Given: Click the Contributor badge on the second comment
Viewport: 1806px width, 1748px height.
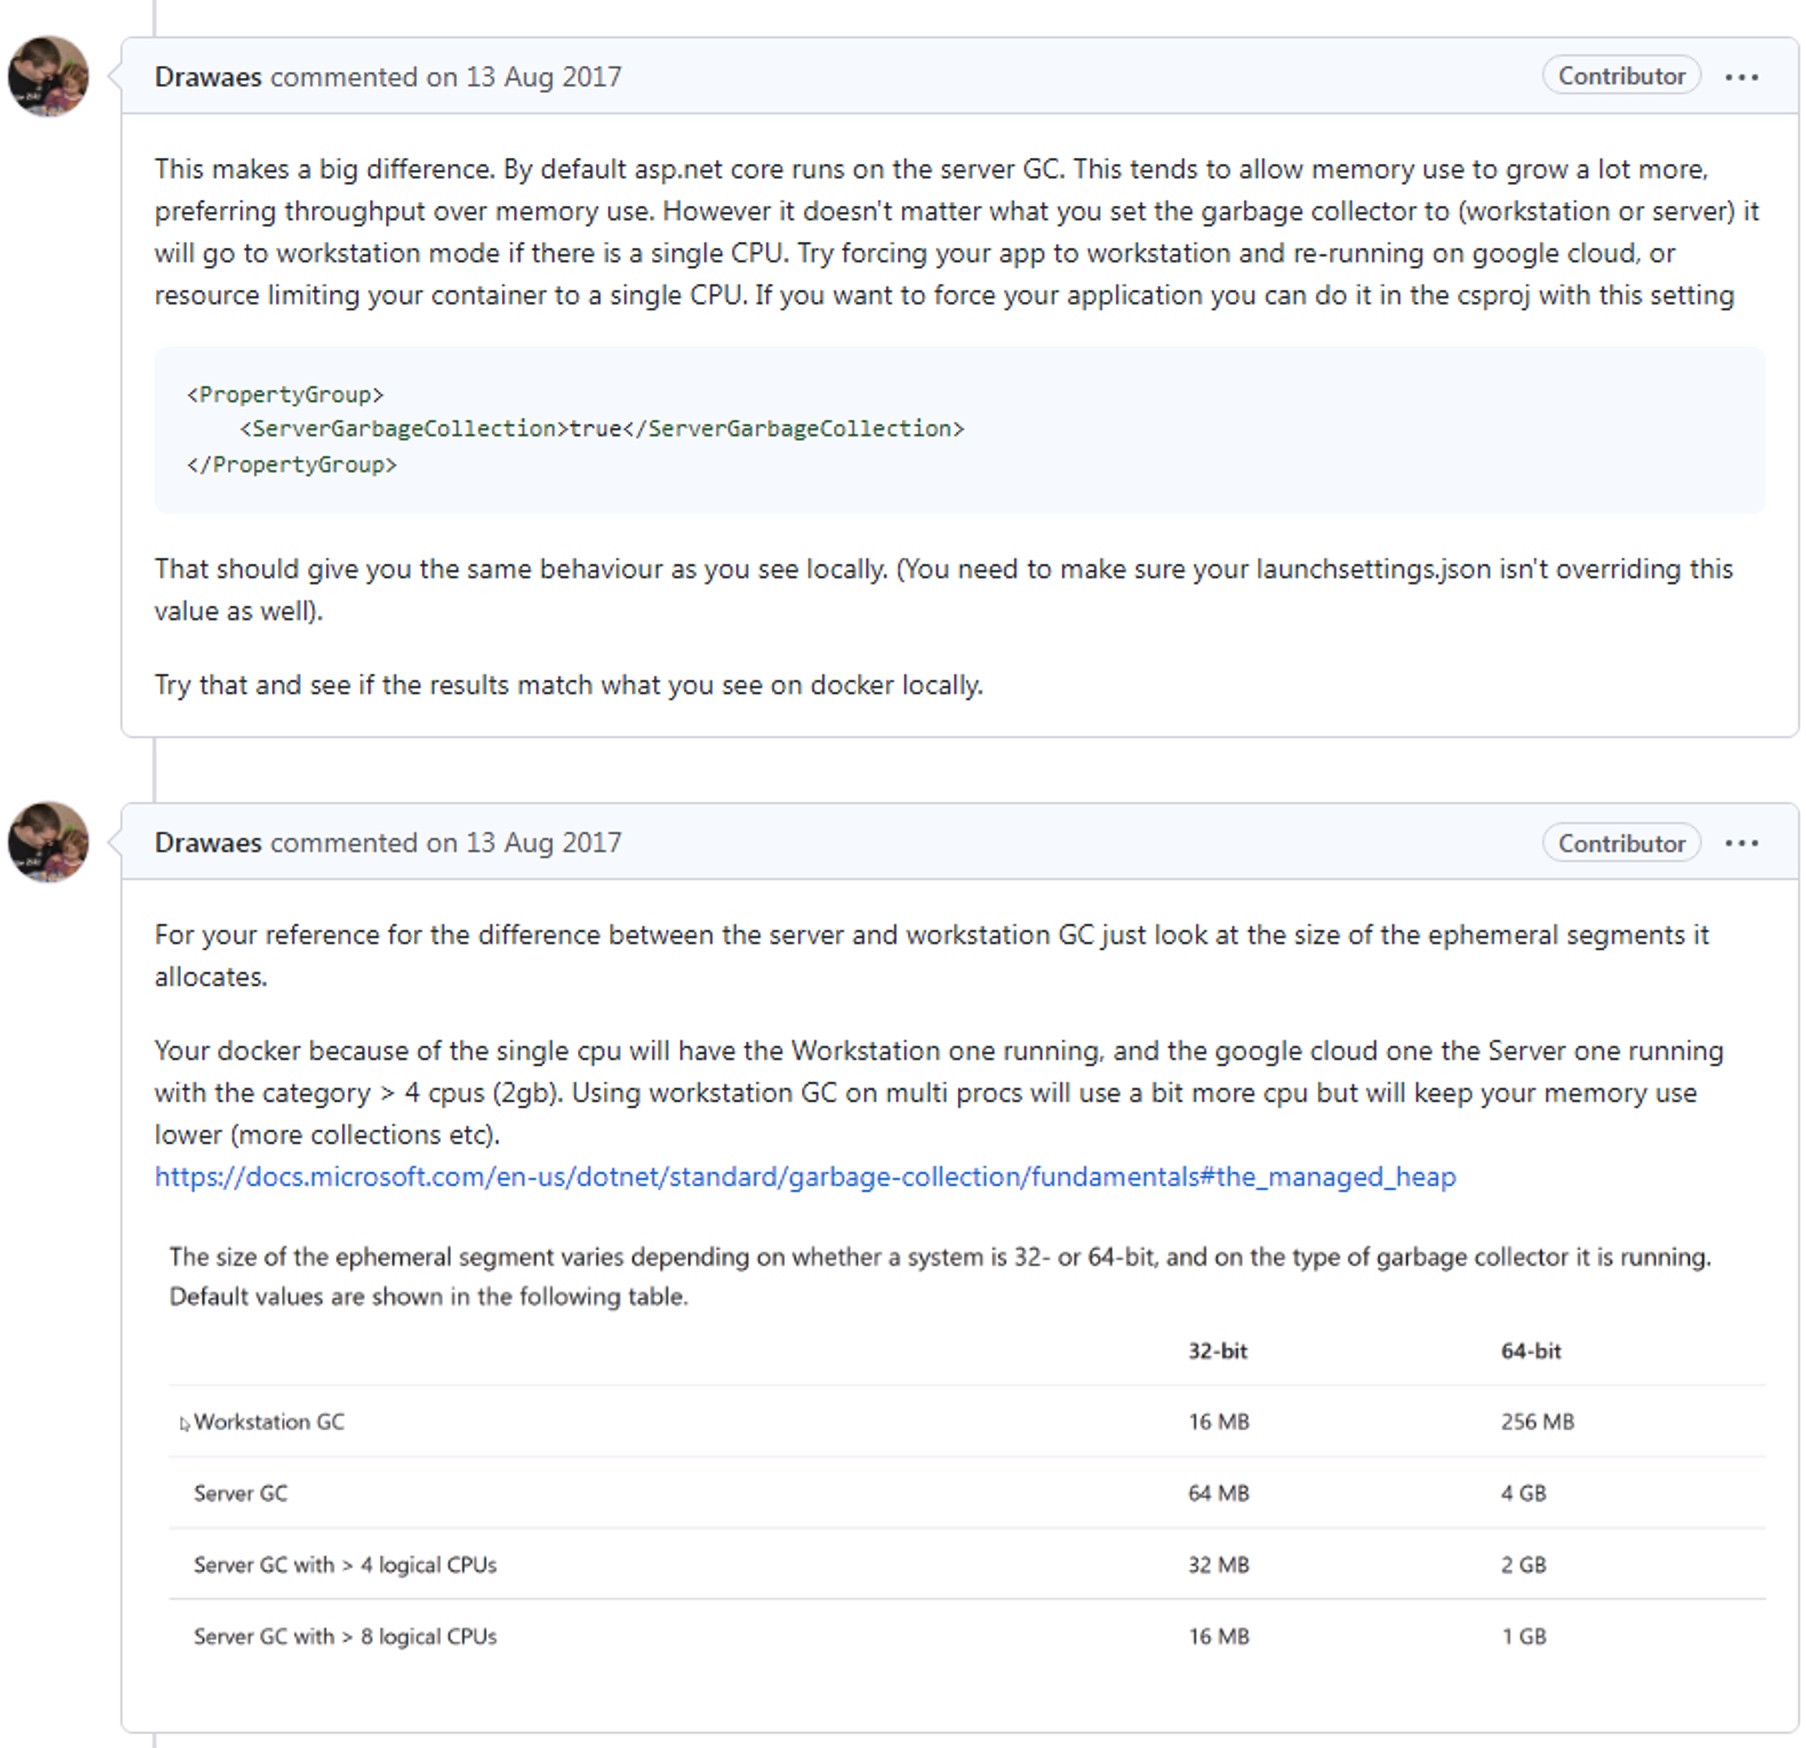Looking at the screenshot, I should point(1621,843).
